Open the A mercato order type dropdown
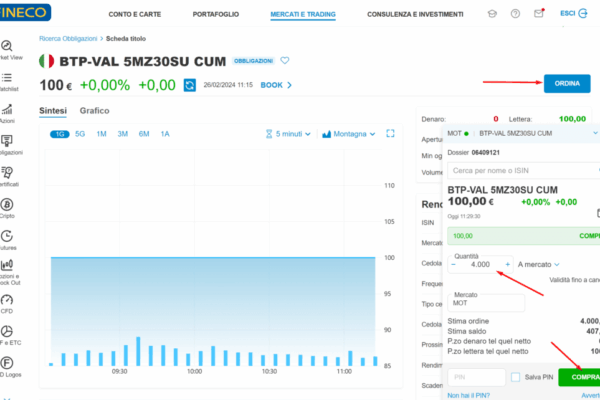 [x=546, y=264]
